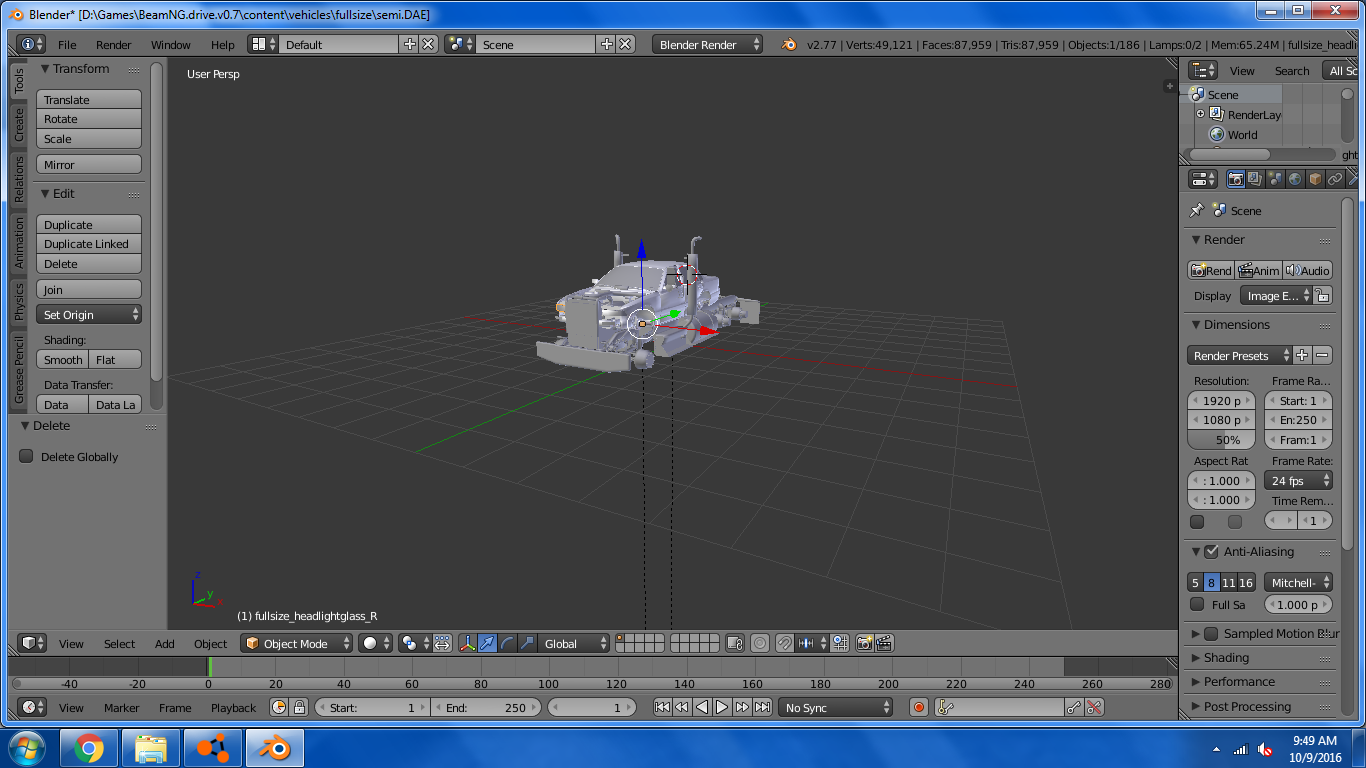Open the Render Presets dropdown

1240,355
